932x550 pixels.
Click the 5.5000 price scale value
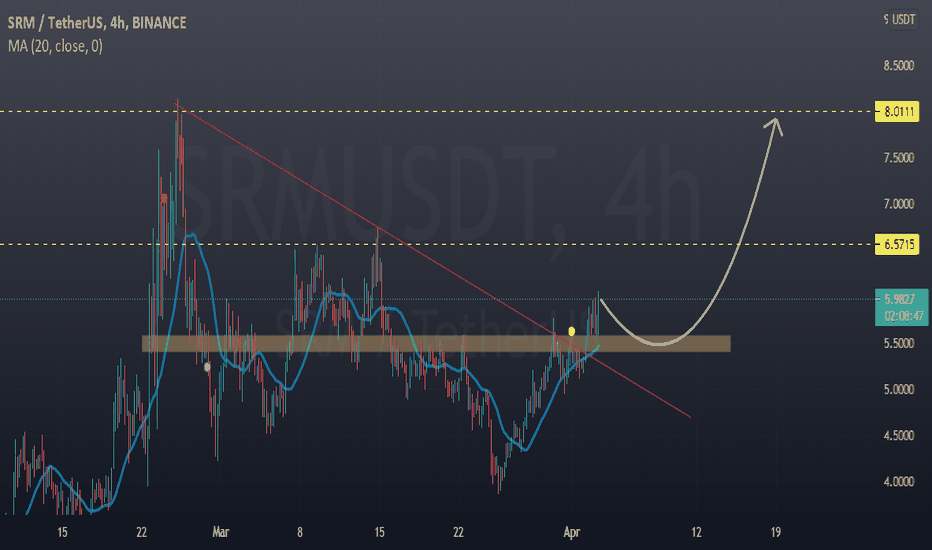point(899,343)
